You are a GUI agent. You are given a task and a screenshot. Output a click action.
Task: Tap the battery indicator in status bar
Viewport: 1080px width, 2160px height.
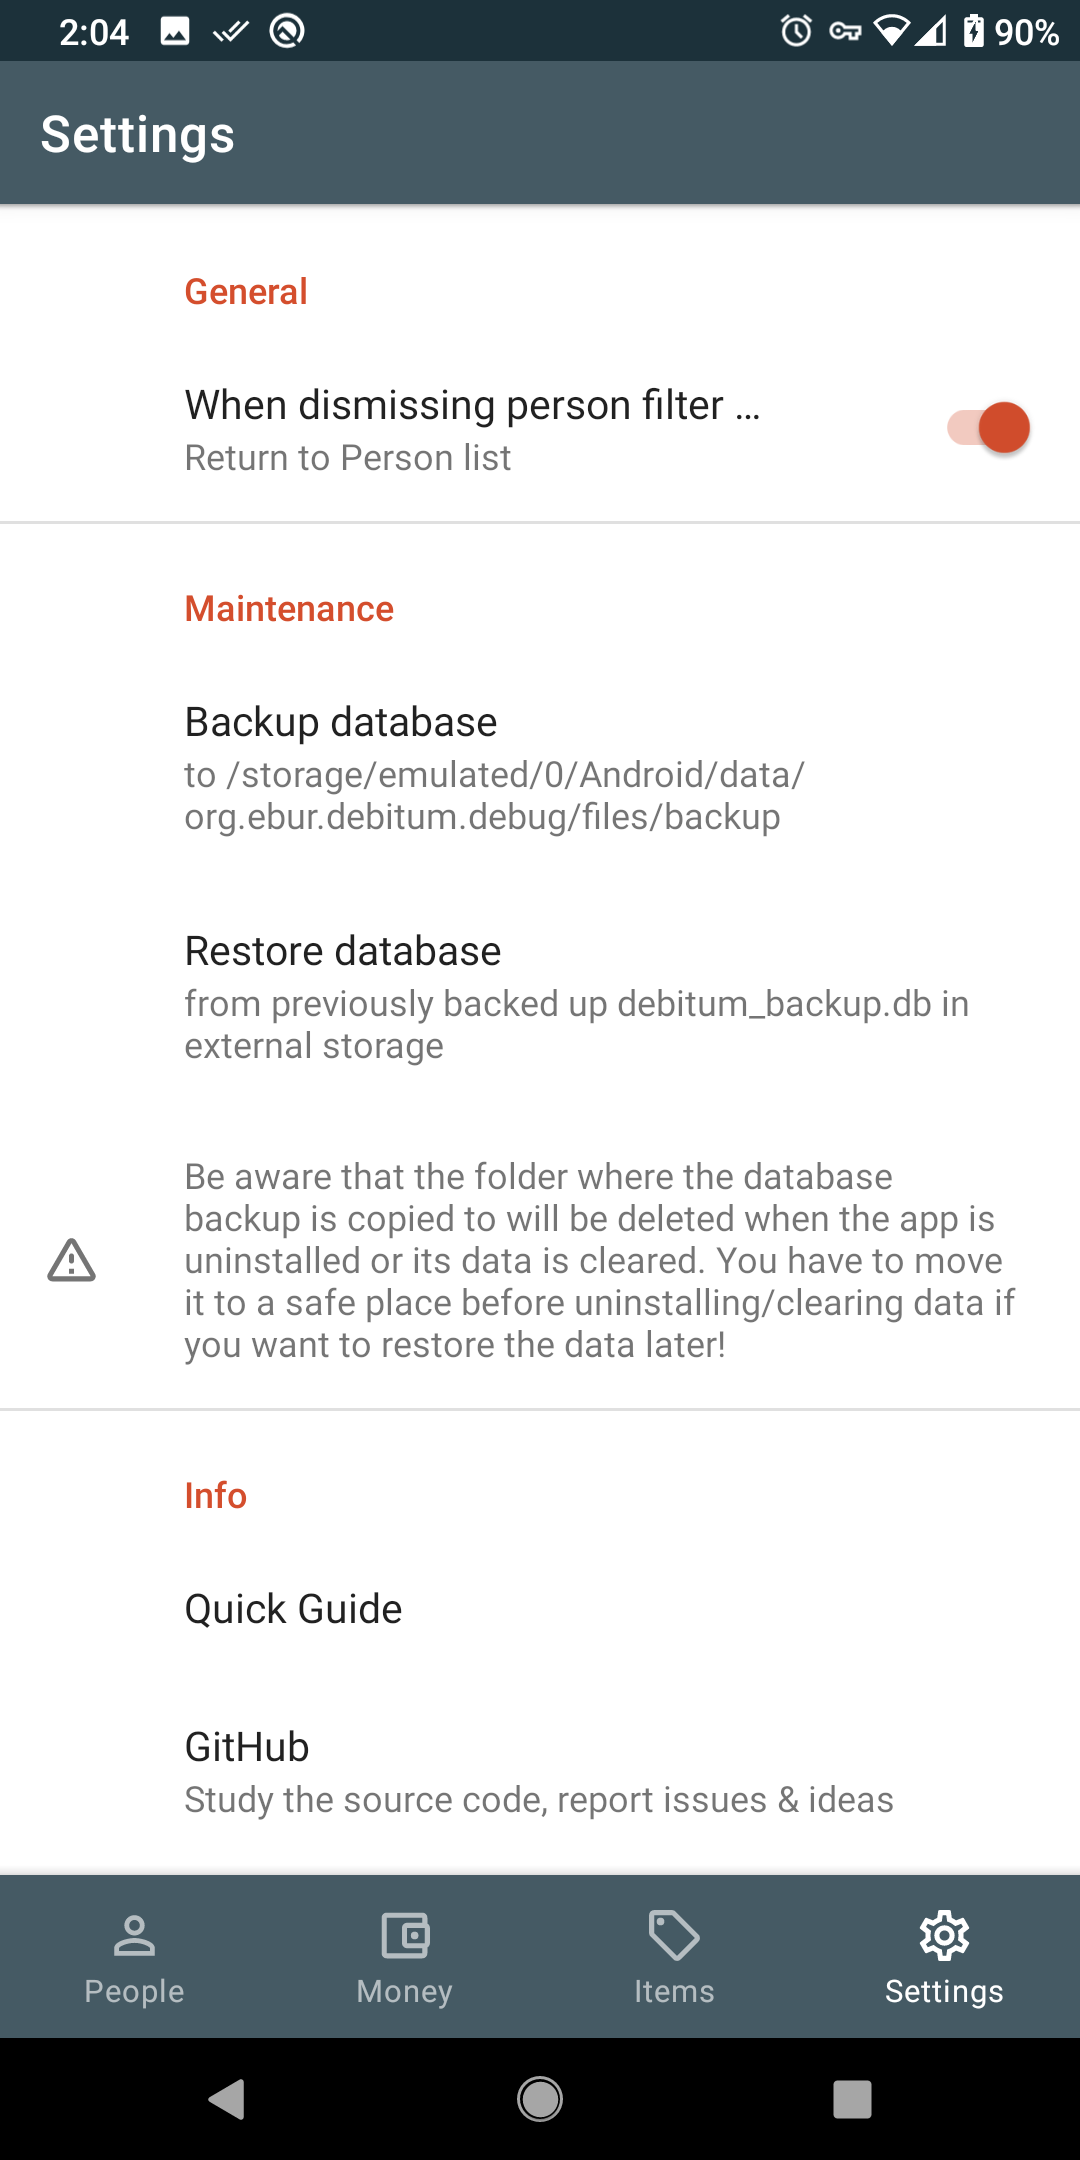(973, 31)
